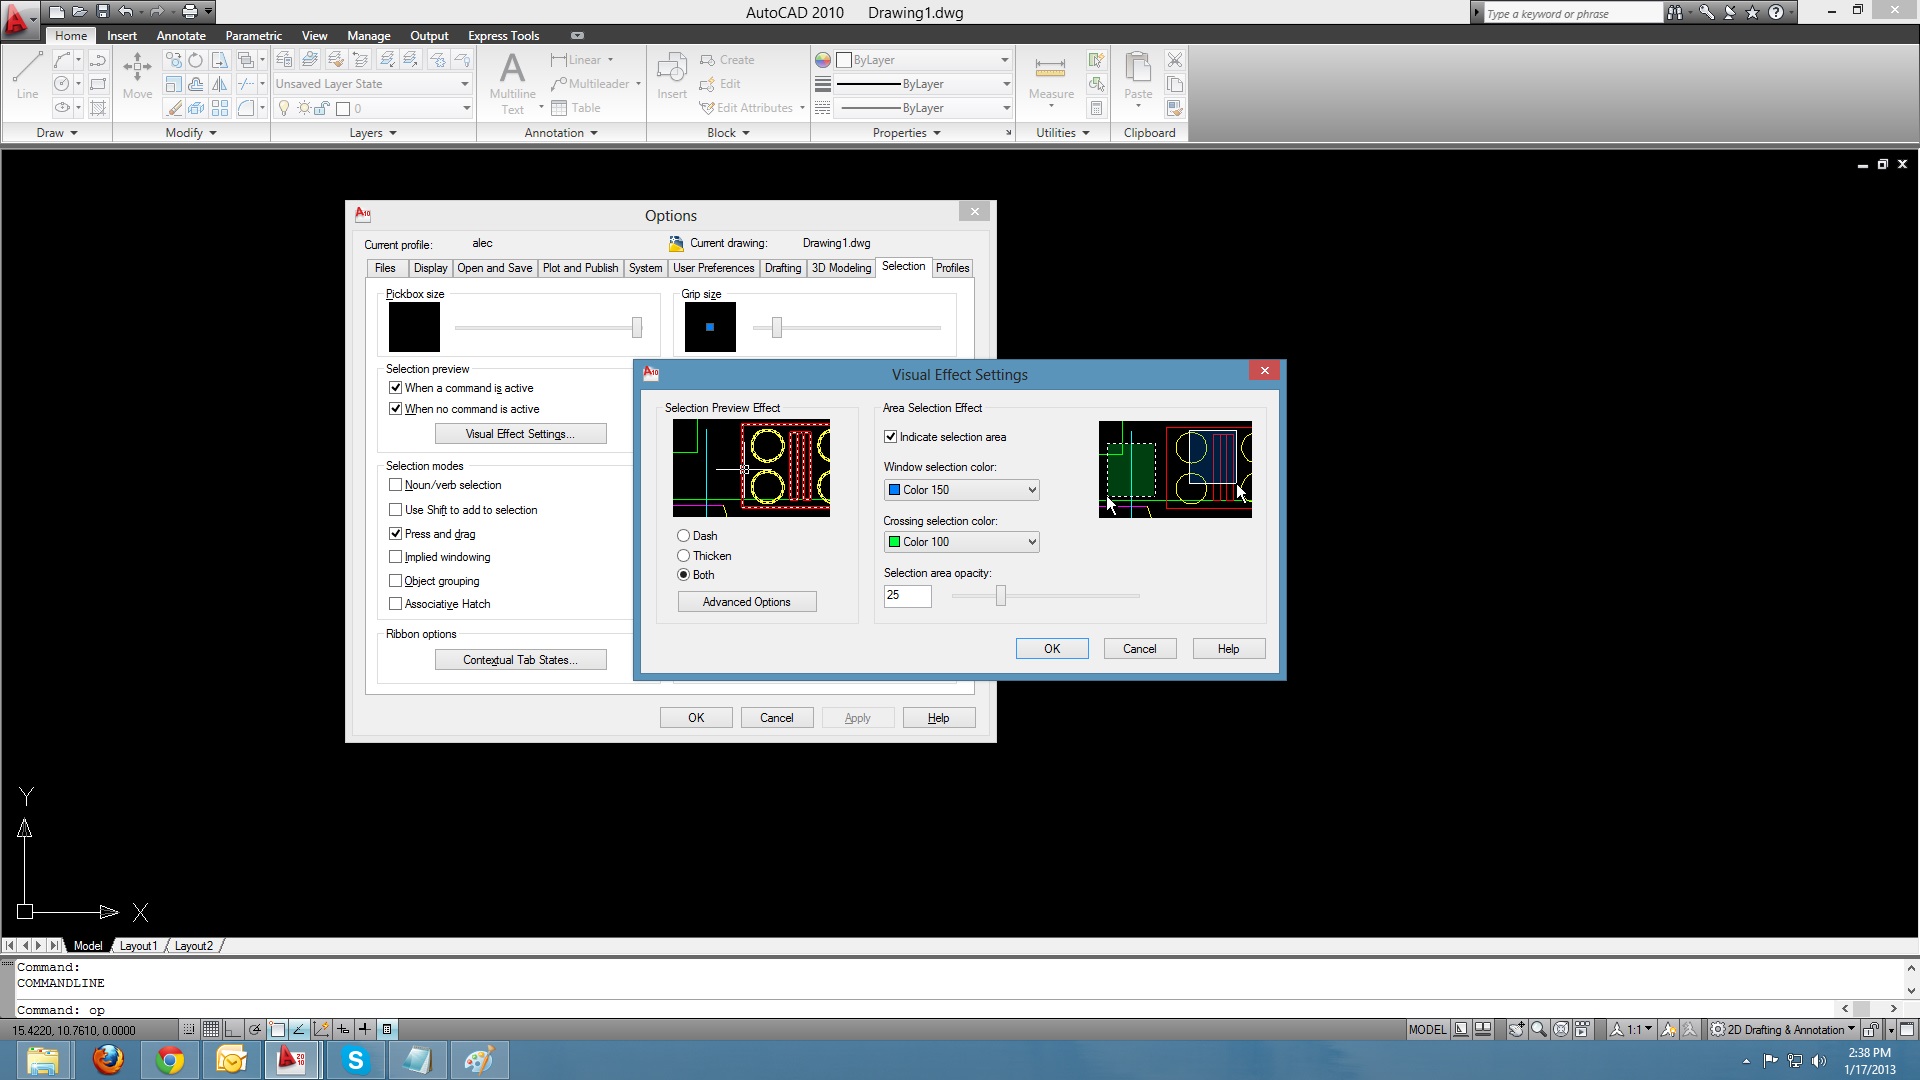Image resolution: width=1920 pixels, height=1080 pixels.
Task: Click Contextual Tab States button
Action: 521,660
